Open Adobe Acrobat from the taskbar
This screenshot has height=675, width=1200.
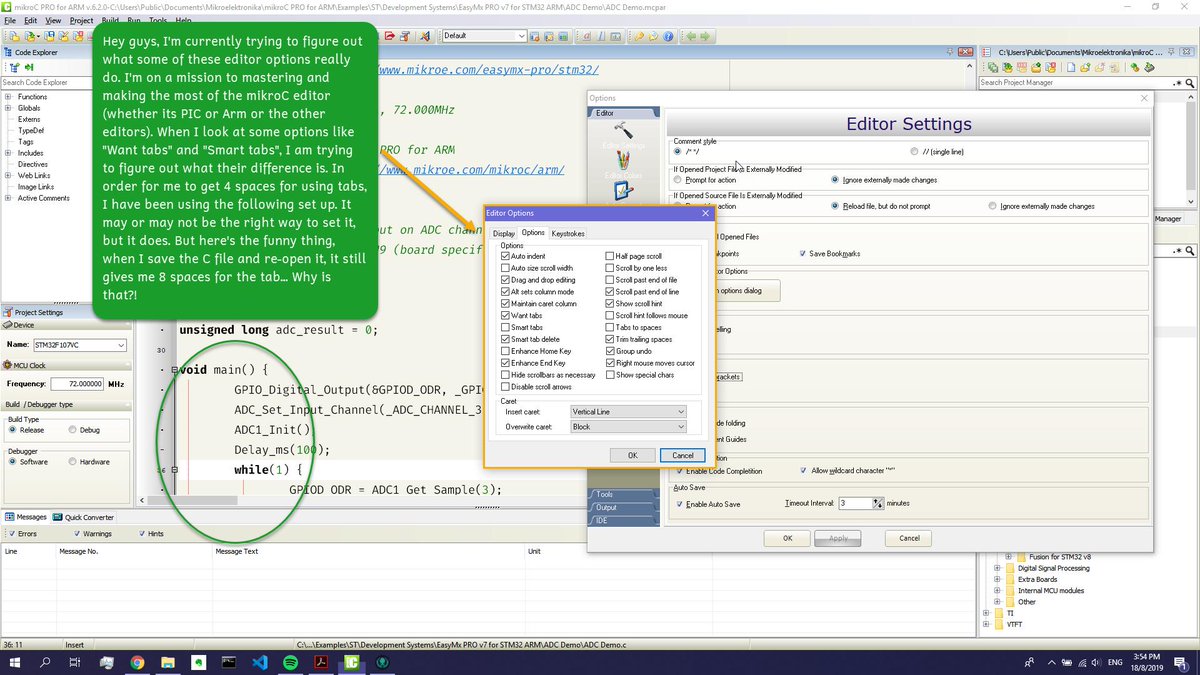(322, 662)
